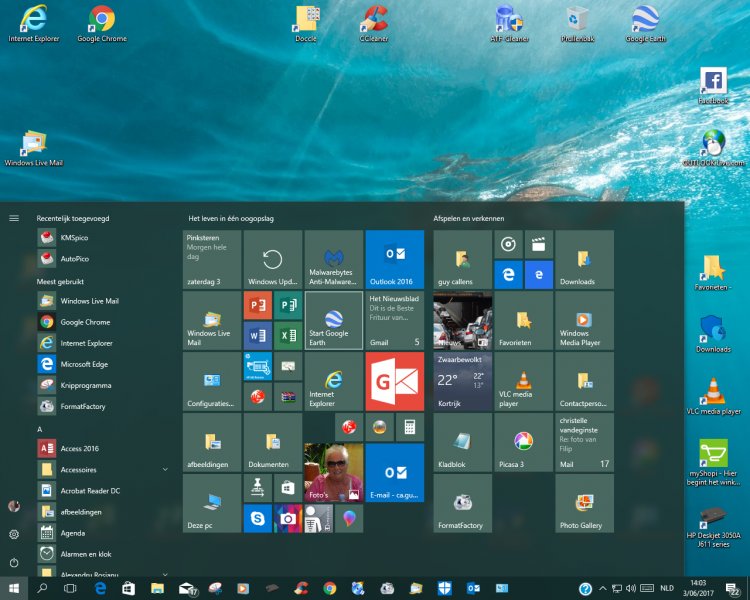Screen dimensions: 750x600
Task: Show hidden system tray icons
Action: pos(604,589)
